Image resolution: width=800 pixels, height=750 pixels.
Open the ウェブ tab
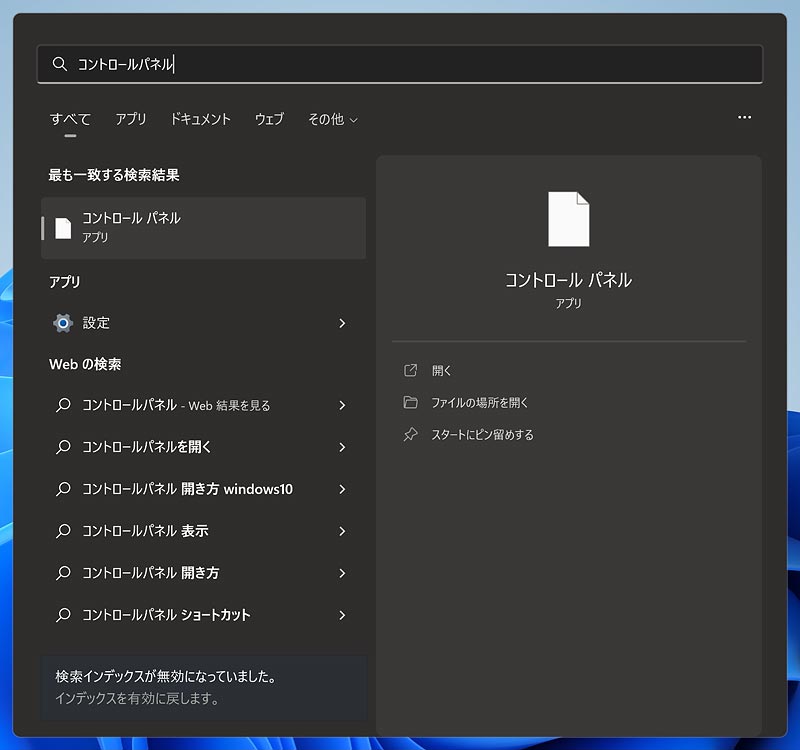pyautogui.click(x=269, y=119)
